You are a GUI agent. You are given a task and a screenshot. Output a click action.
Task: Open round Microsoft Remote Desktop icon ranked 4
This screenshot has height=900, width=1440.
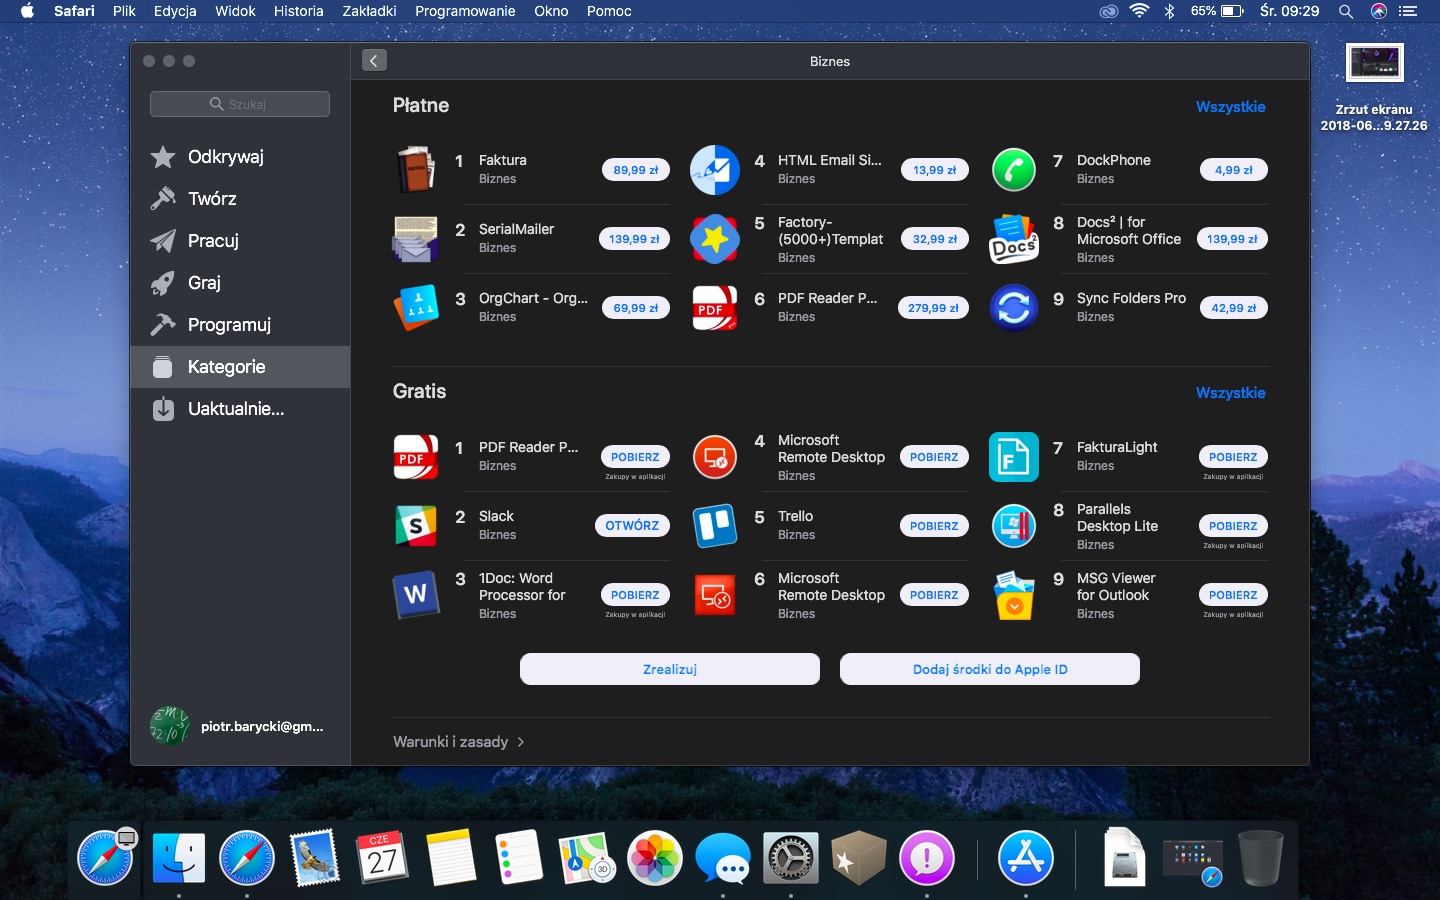click(715, 457)
